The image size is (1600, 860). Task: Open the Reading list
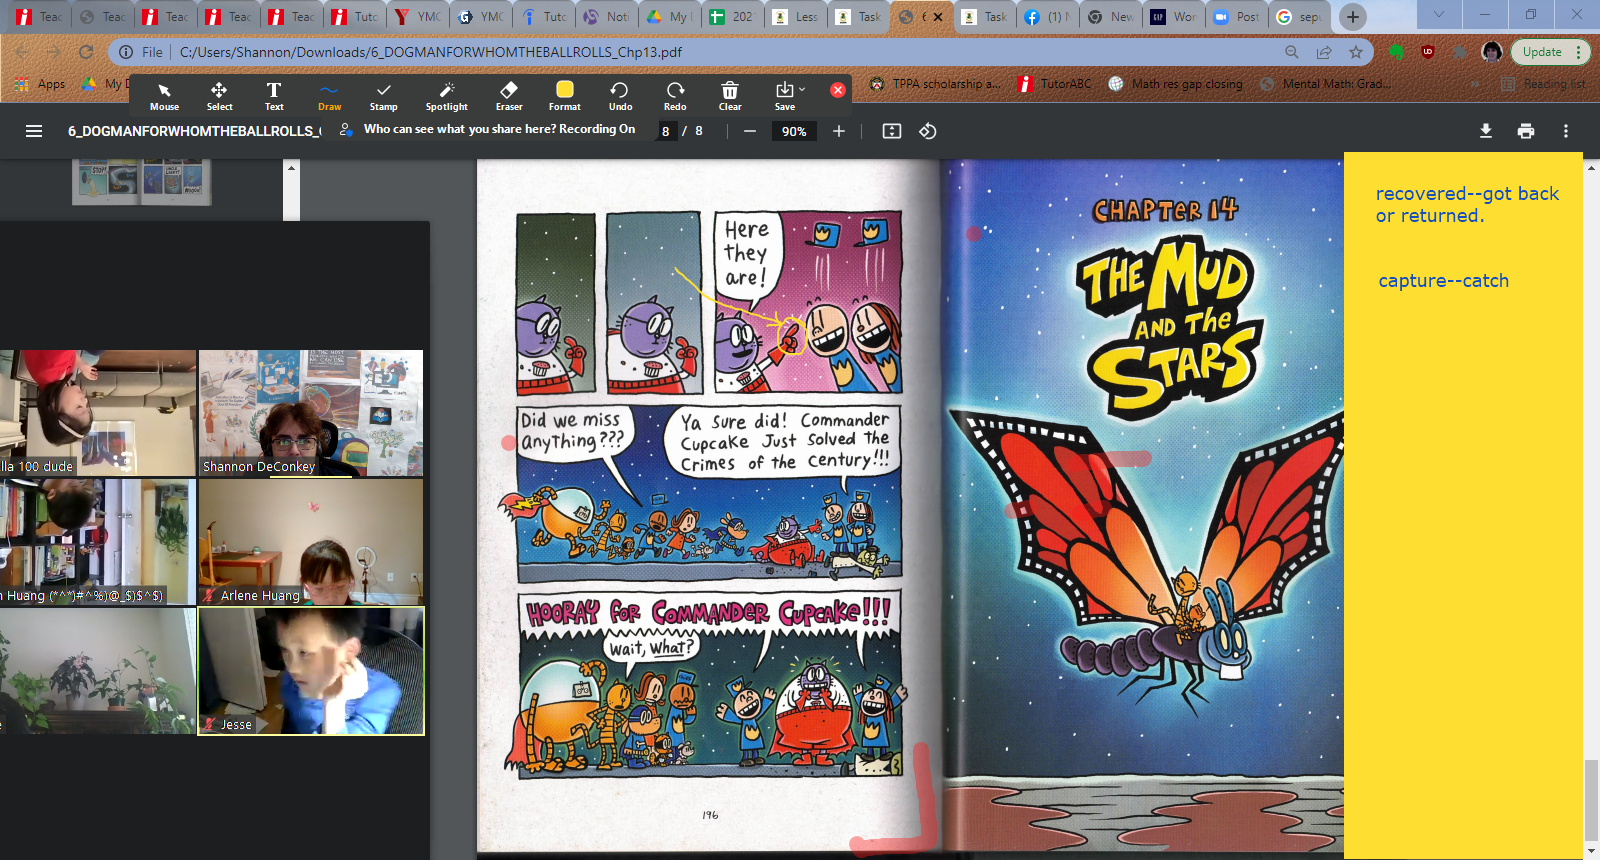point(1543,84)
